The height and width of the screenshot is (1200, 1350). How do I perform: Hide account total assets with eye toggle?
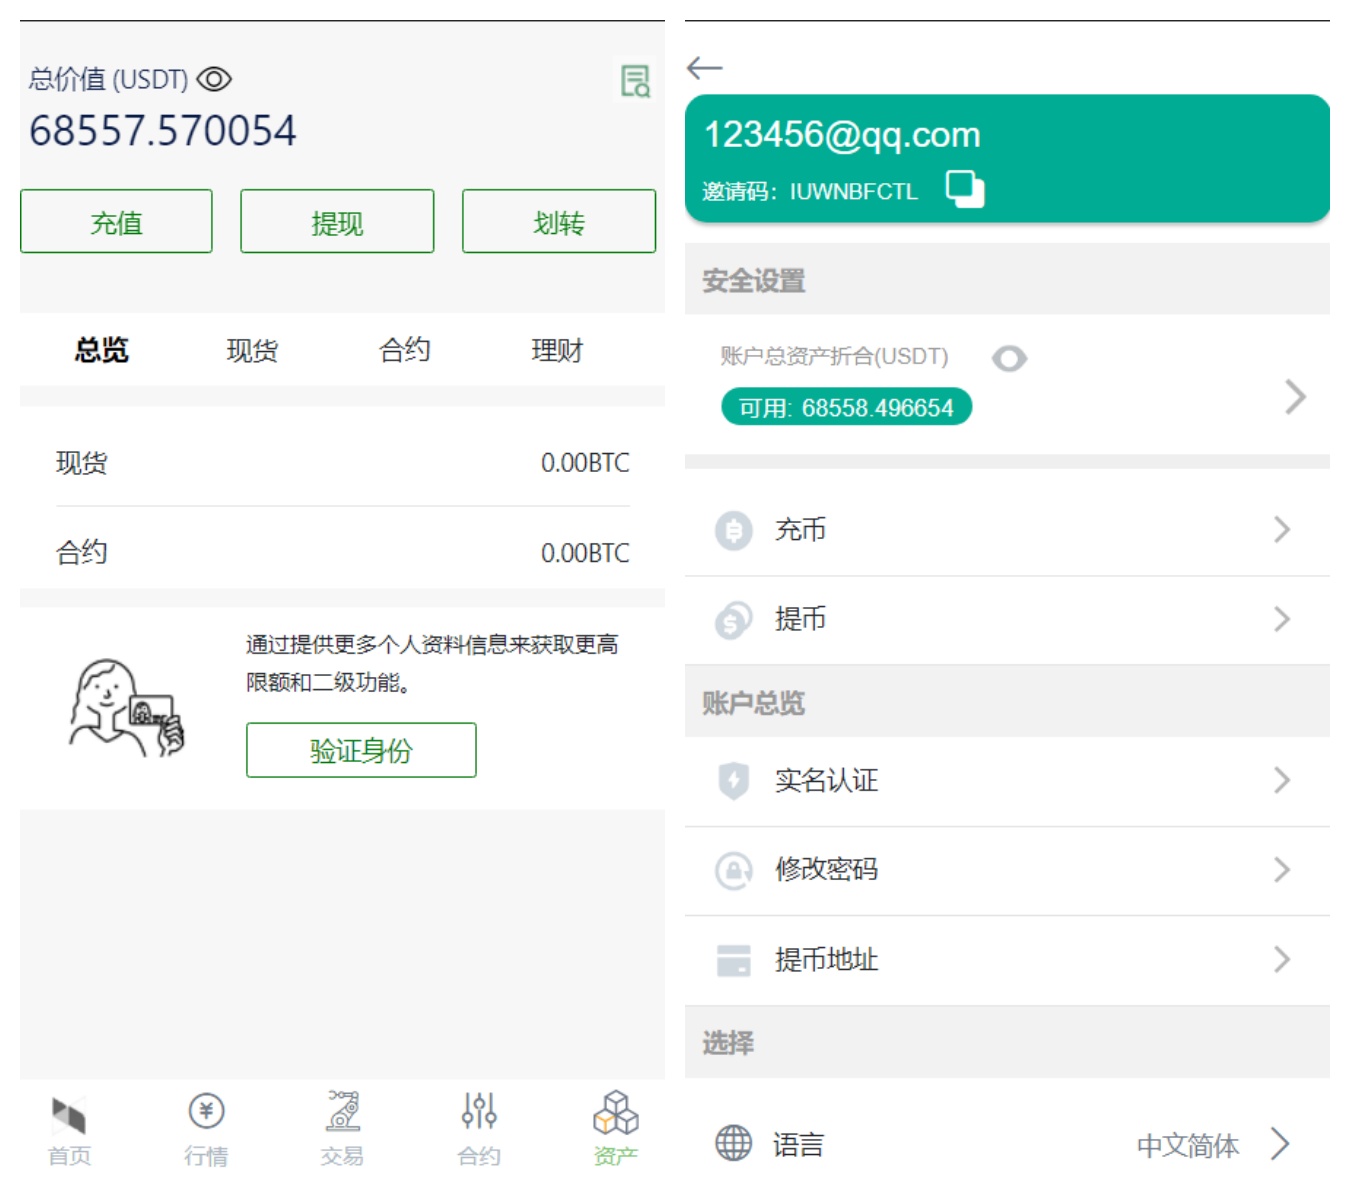click(x=1009, y=357)
